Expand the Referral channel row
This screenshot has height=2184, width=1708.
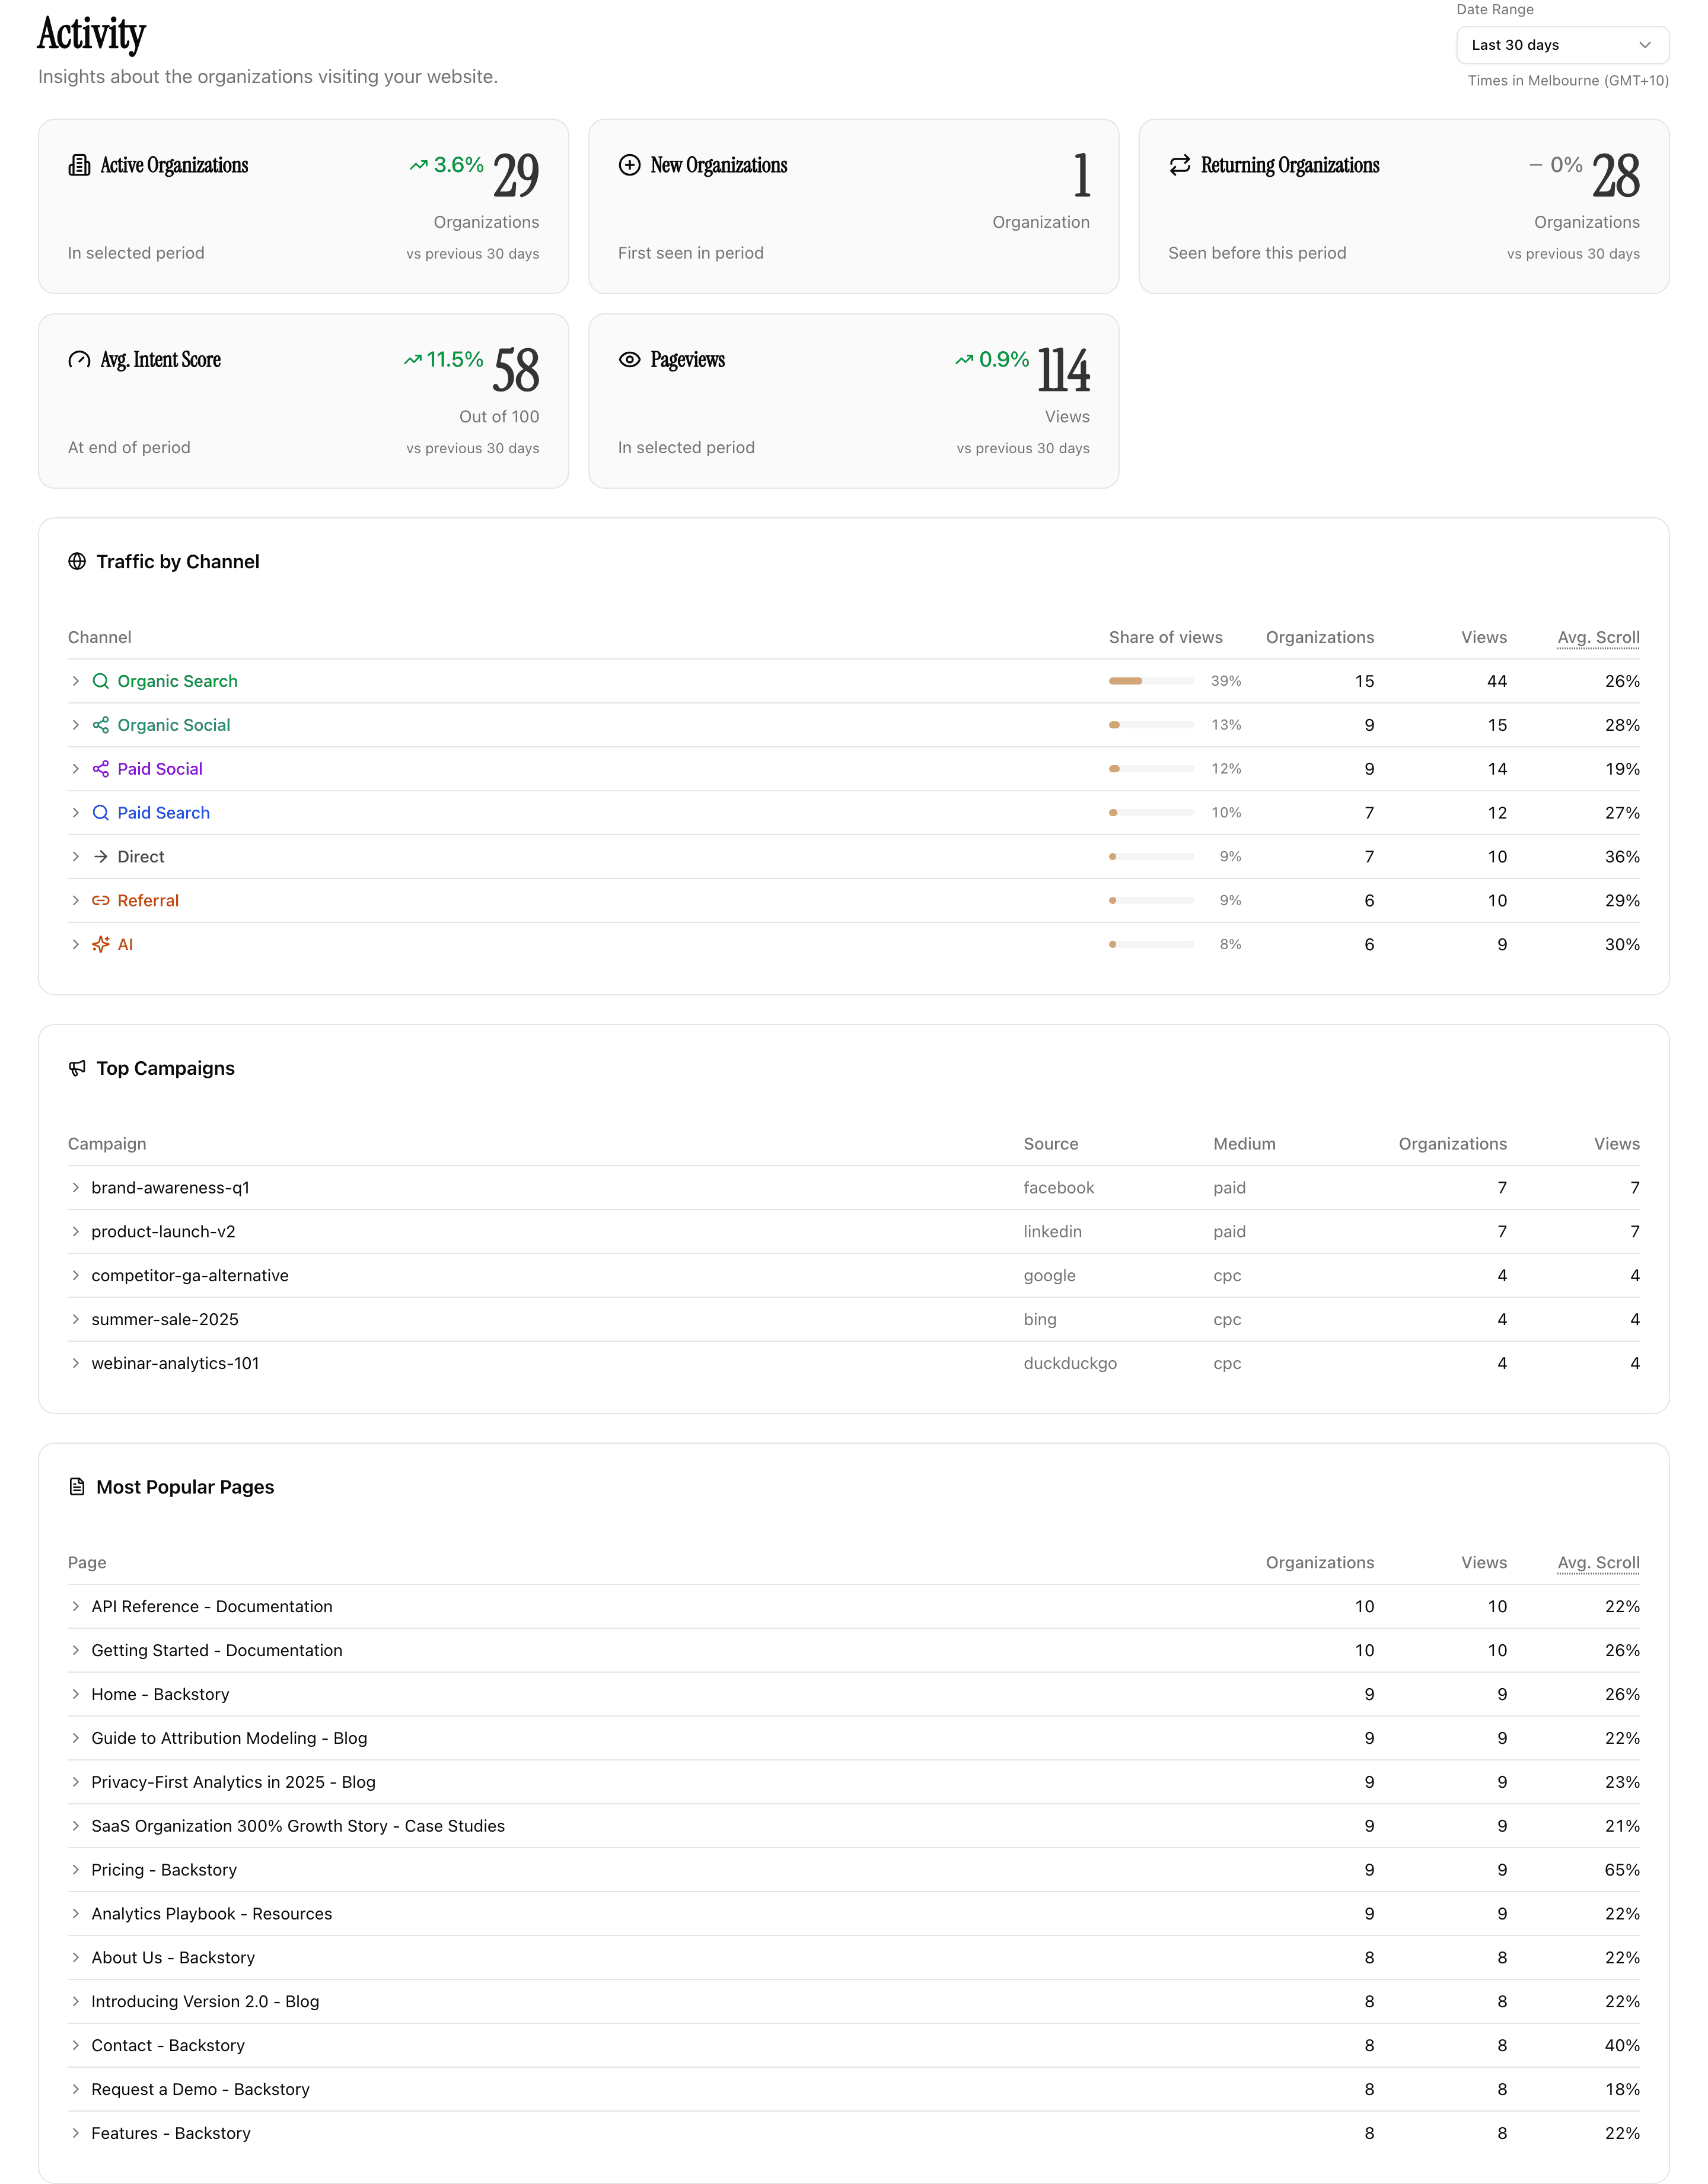pyautogui.click(x=75, y=901)
